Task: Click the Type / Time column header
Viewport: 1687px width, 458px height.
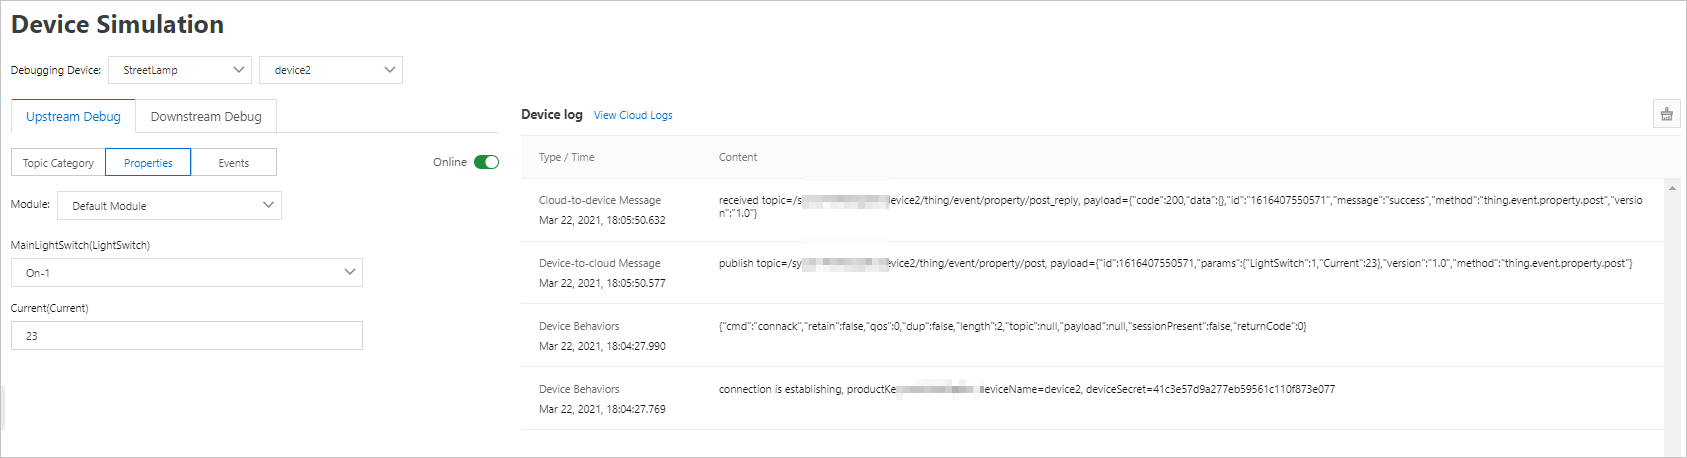Action: pyautogui.click(x=567, y=157)
